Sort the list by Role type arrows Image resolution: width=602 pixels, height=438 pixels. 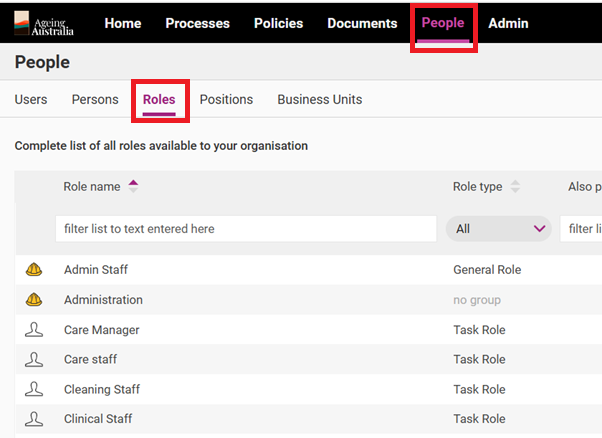(515, 186)
